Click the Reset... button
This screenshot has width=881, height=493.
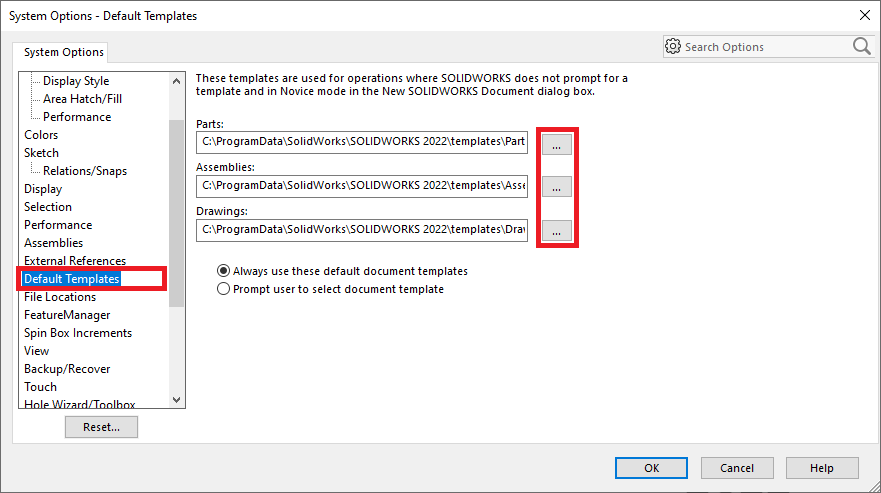(101, 427)
